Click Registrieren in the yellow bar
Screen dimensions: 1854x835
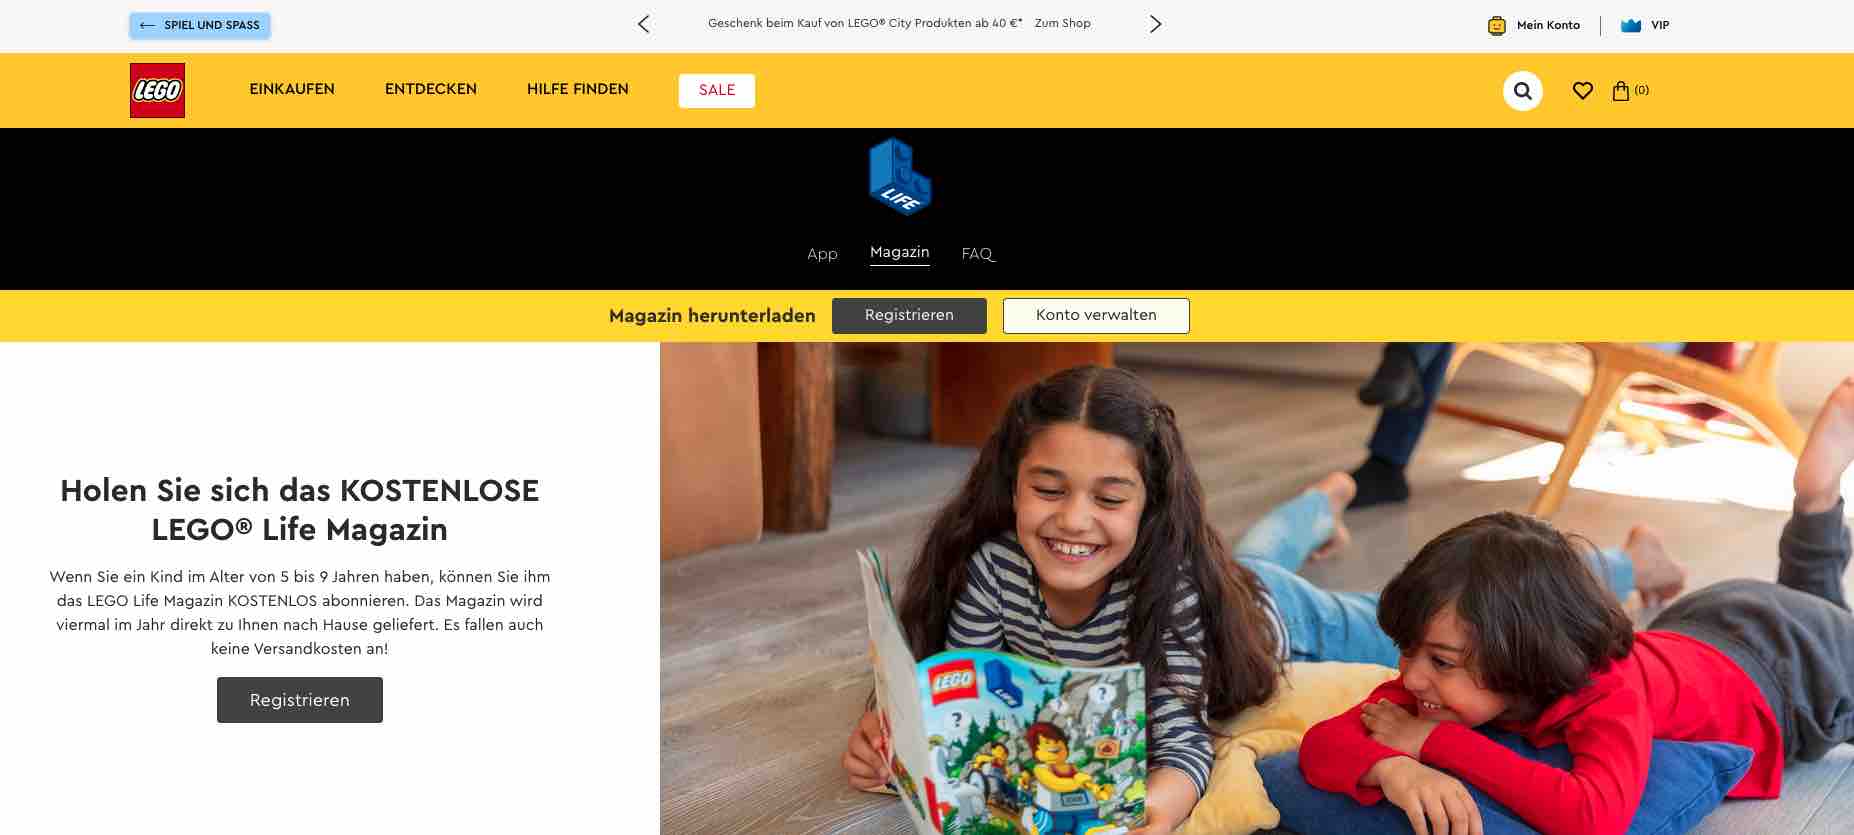click(x=909, y=316)
